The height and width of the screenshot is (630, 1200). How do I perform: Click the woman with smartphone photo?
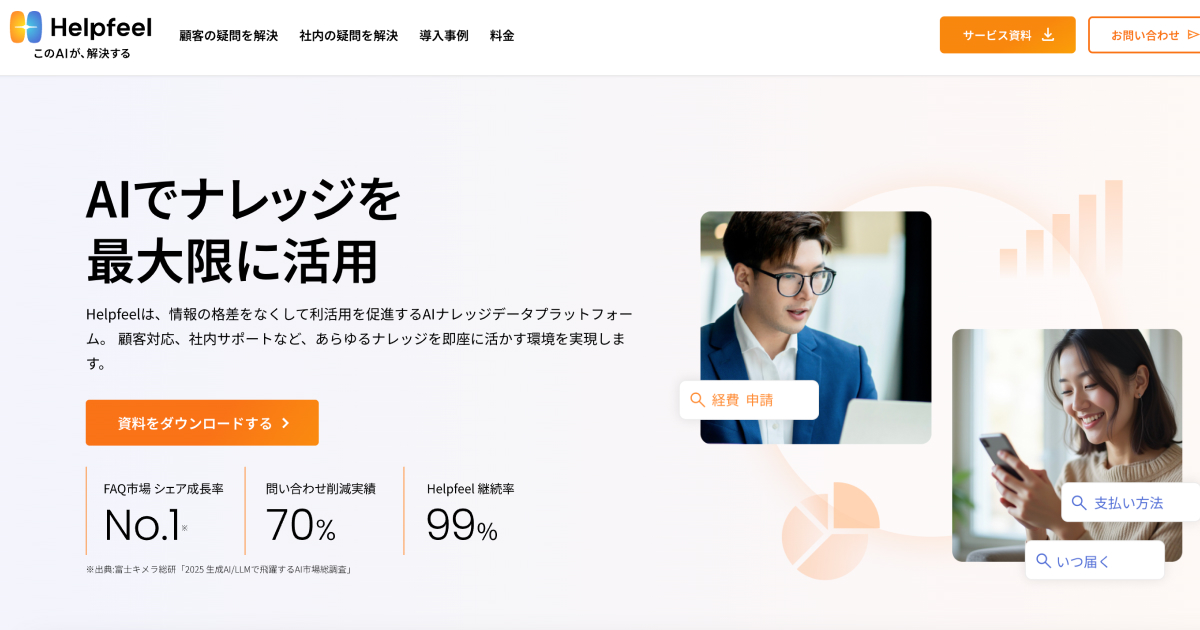[x=1067, y=445]
